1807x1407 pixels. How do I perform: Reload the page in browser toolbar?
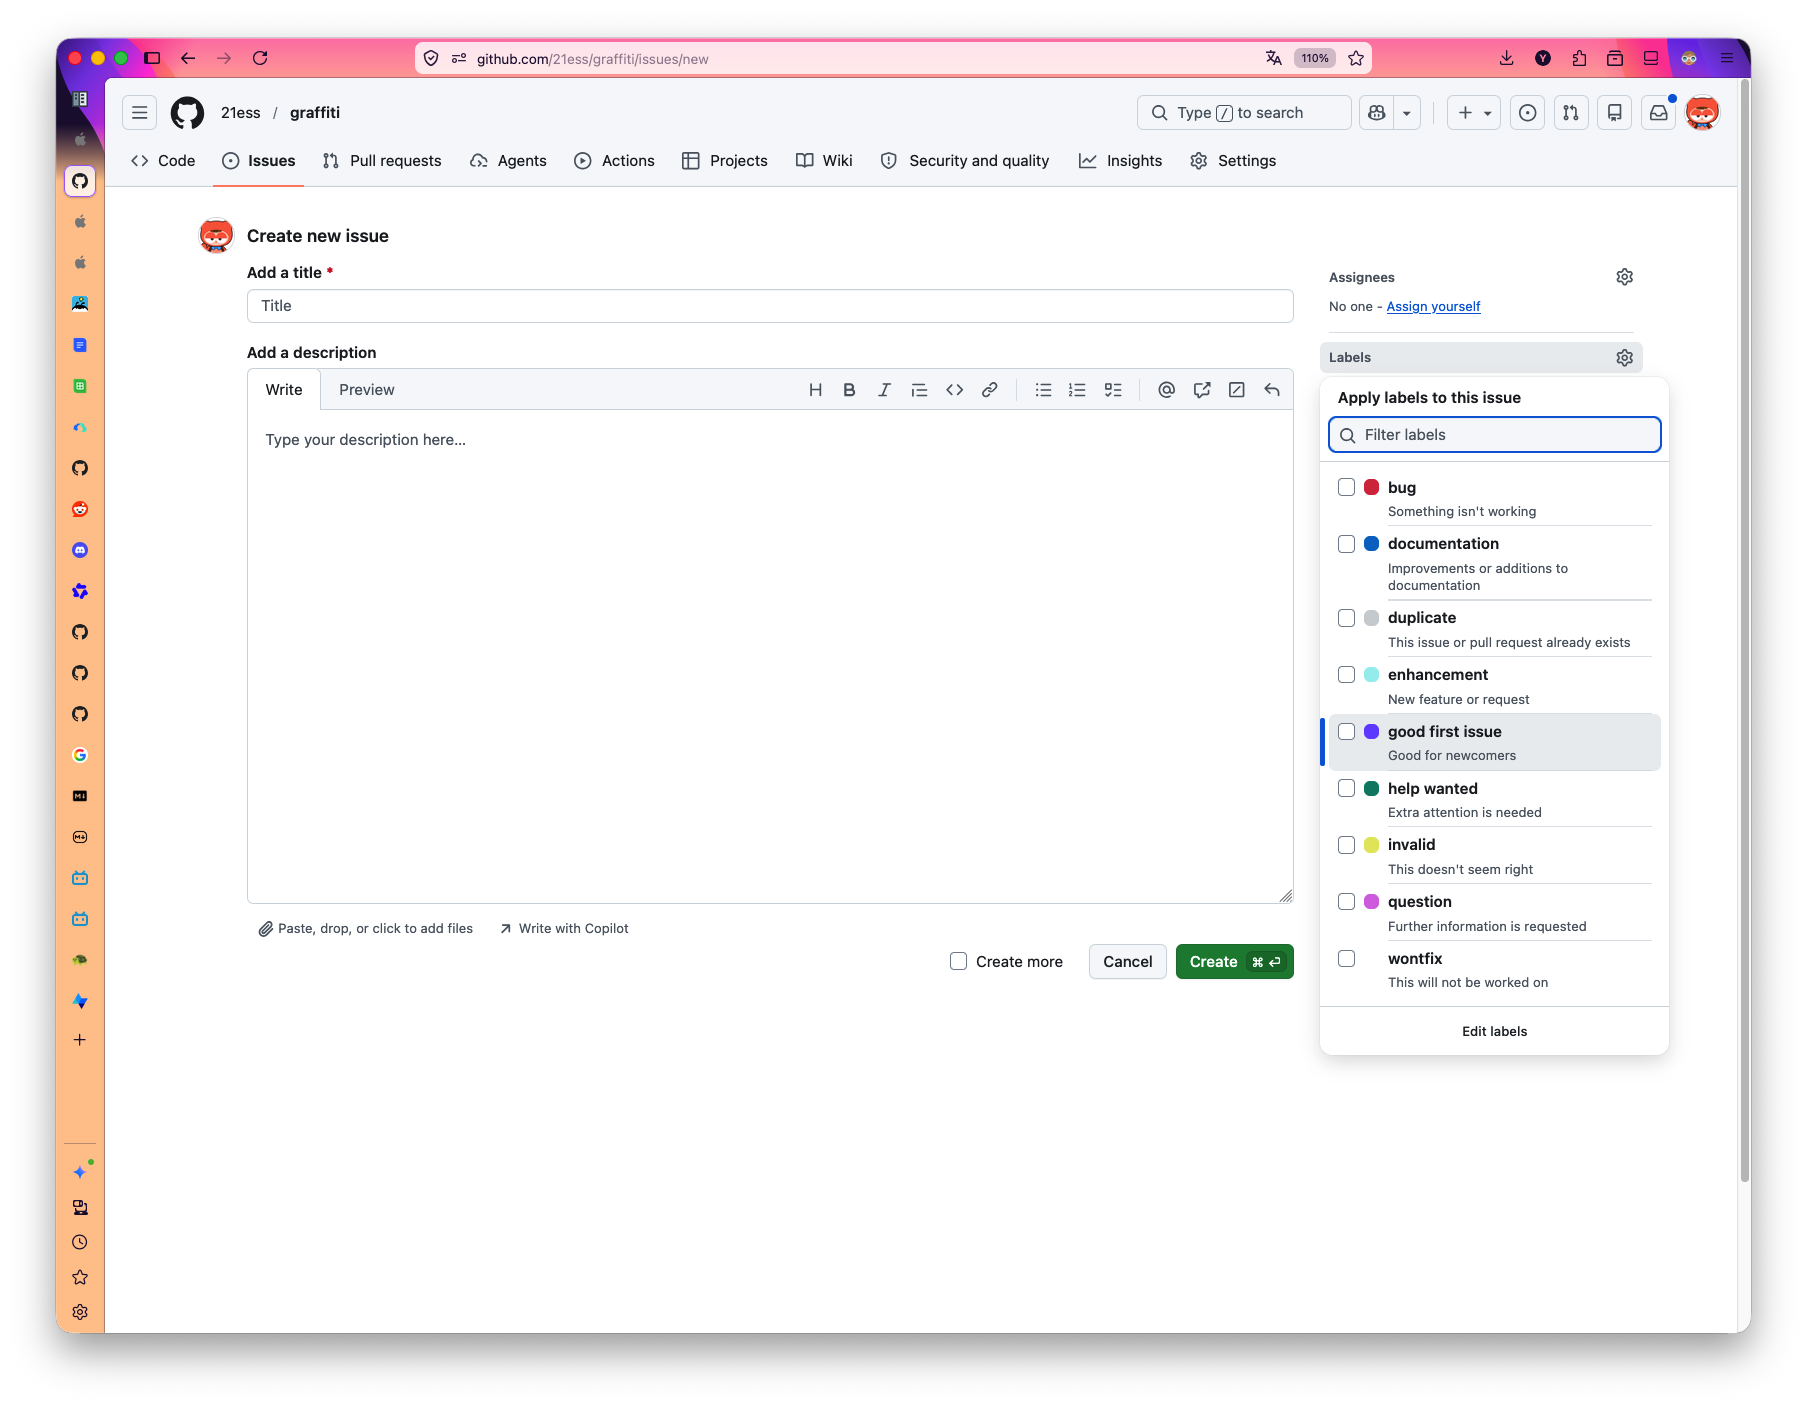260,59
